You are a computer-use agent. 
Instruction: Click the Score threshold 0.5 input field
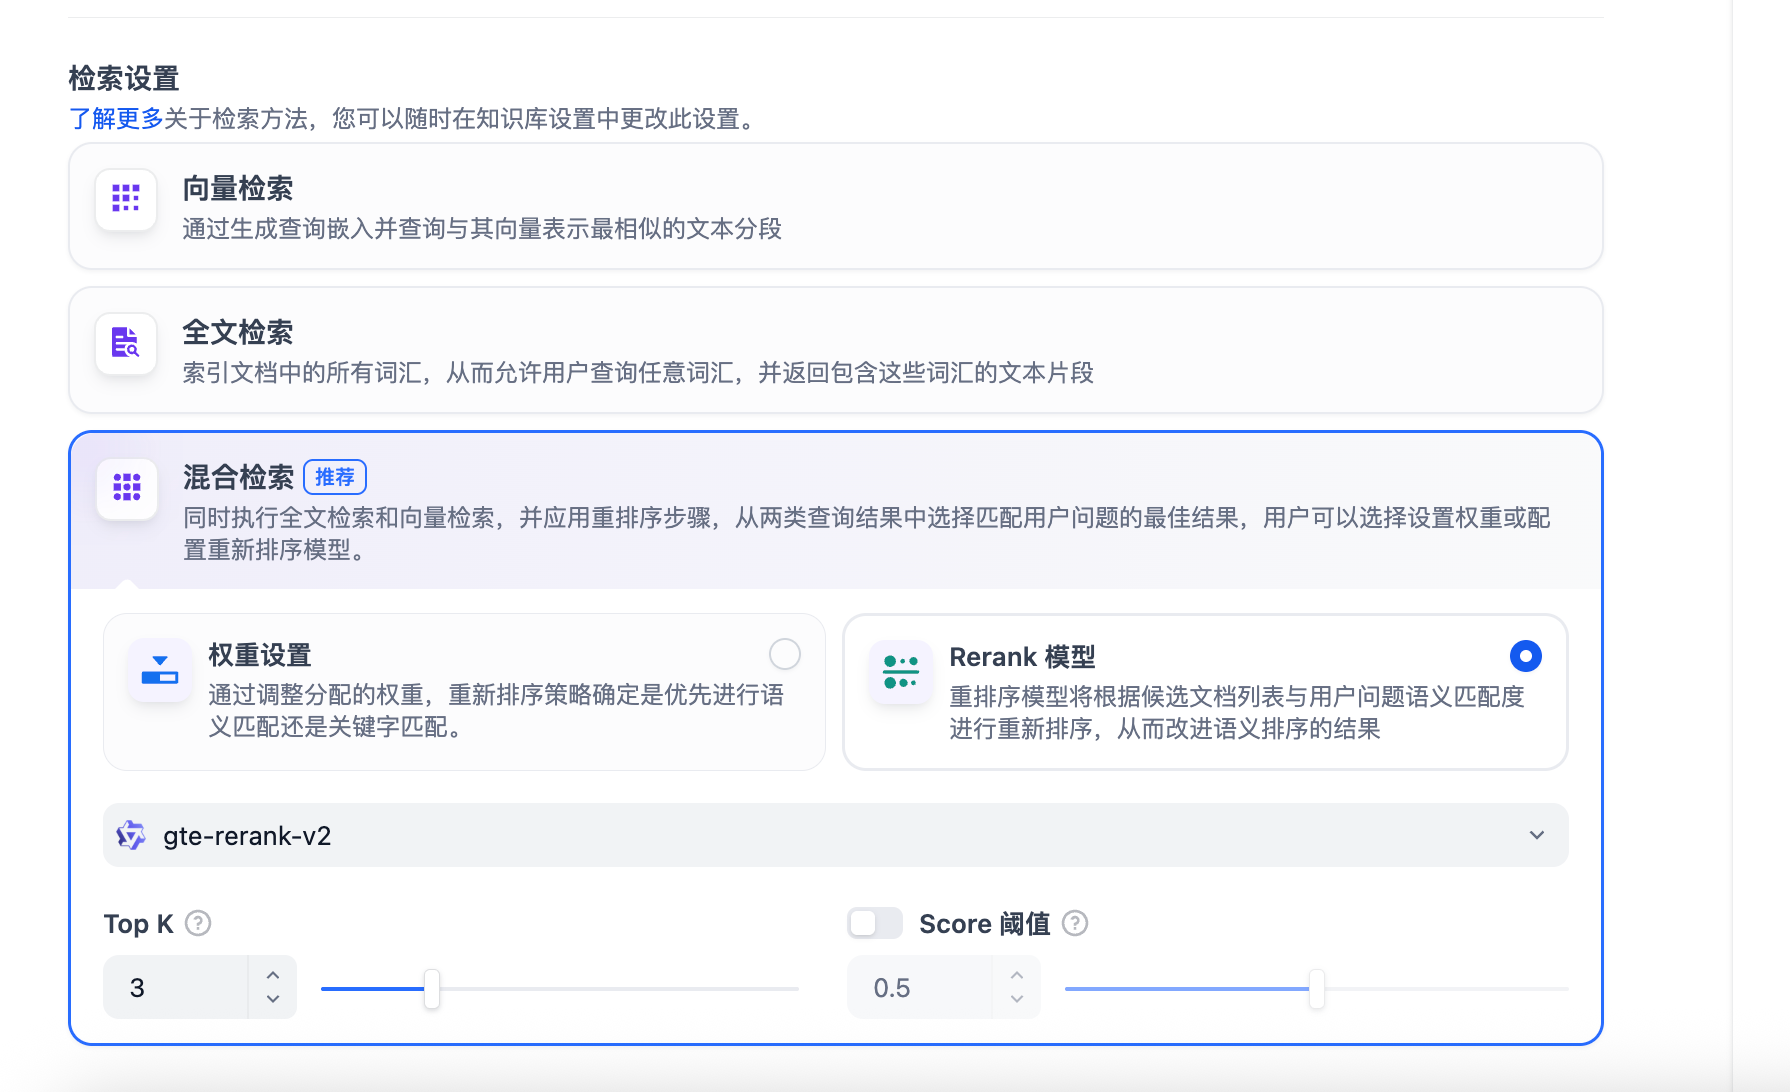click(920, 987)
